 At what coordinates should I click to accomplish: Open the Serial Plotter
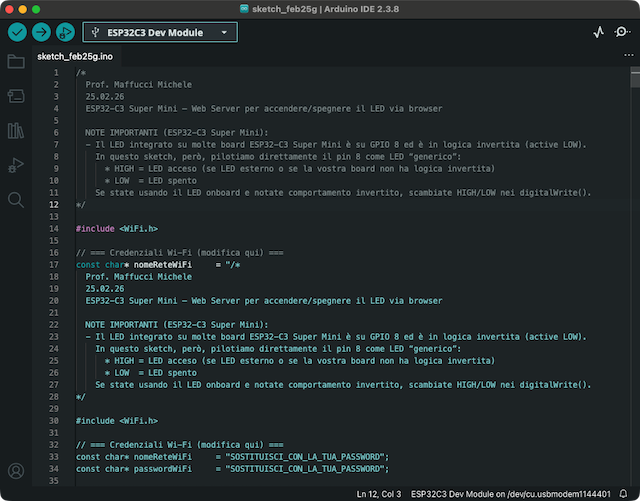pos(599,32)
